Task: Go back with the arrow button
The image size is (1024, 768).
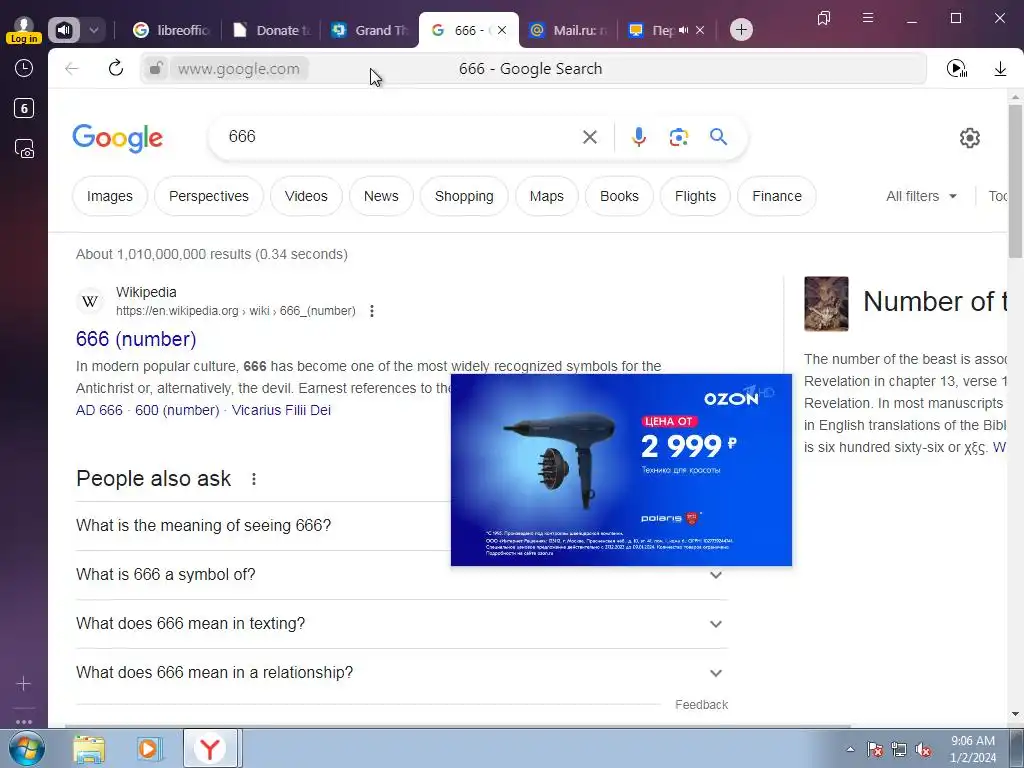Action: pyautogui.click(x=72, y=69)
